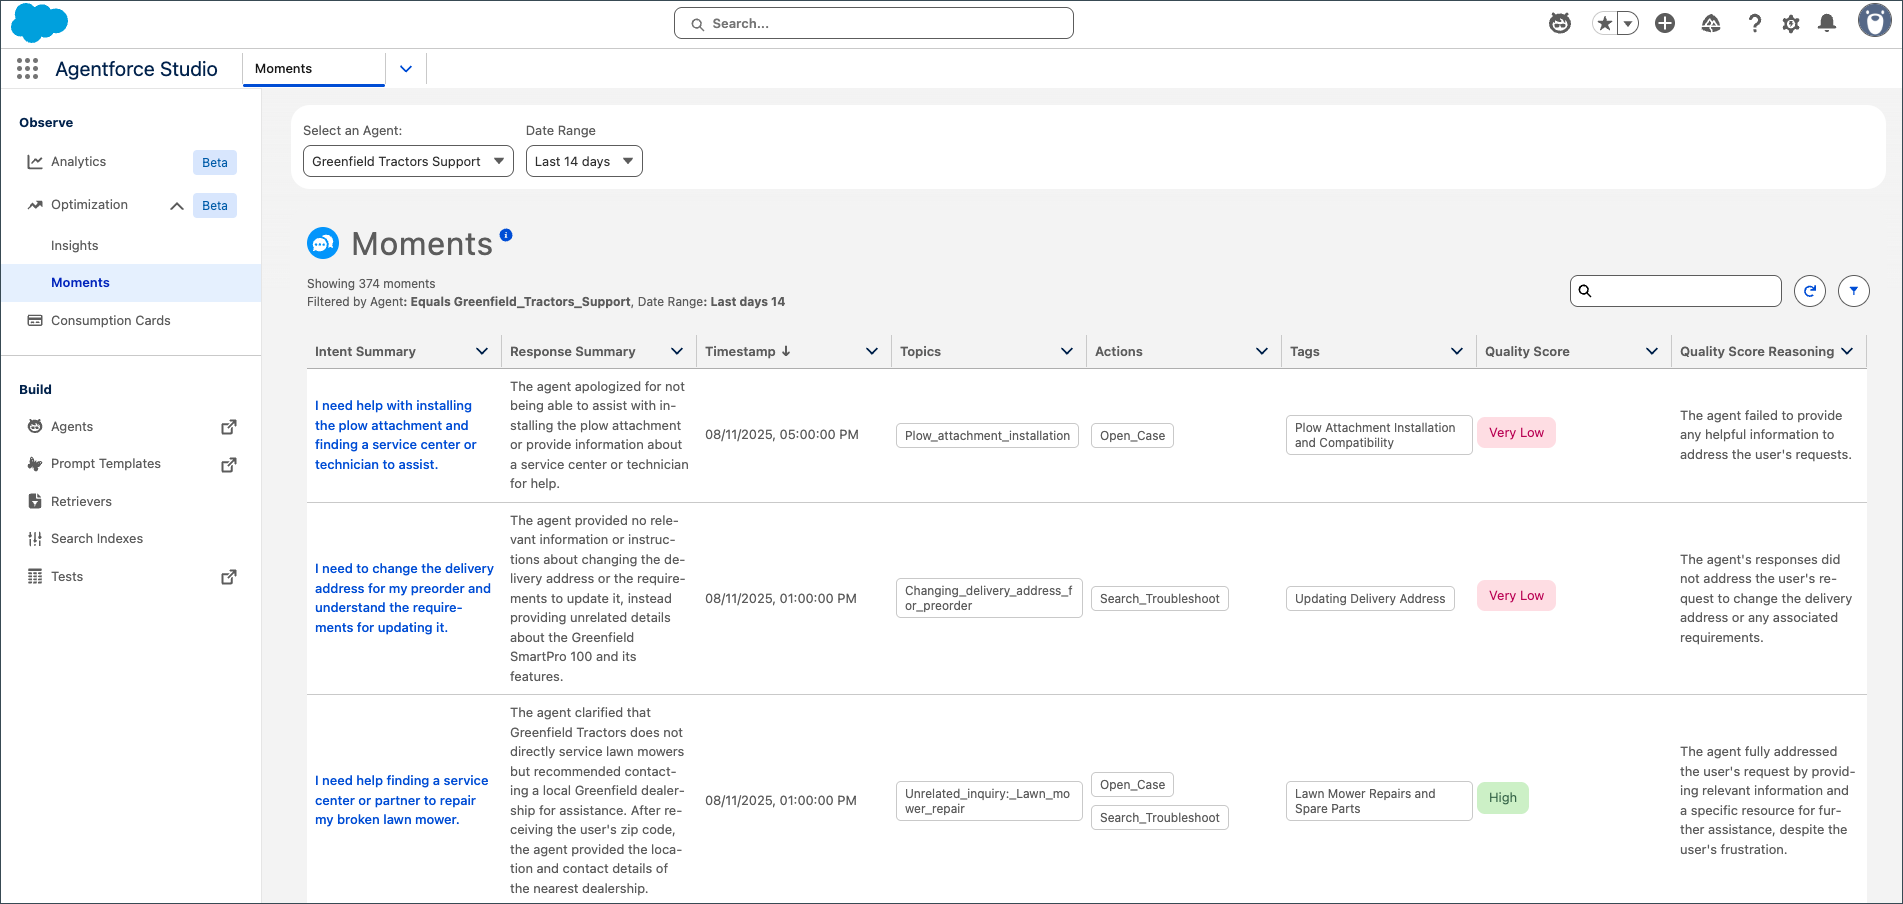This screenshot has height=904, width=1903.
Task: Open Topics column menu
Action: tap(1067, 351)
